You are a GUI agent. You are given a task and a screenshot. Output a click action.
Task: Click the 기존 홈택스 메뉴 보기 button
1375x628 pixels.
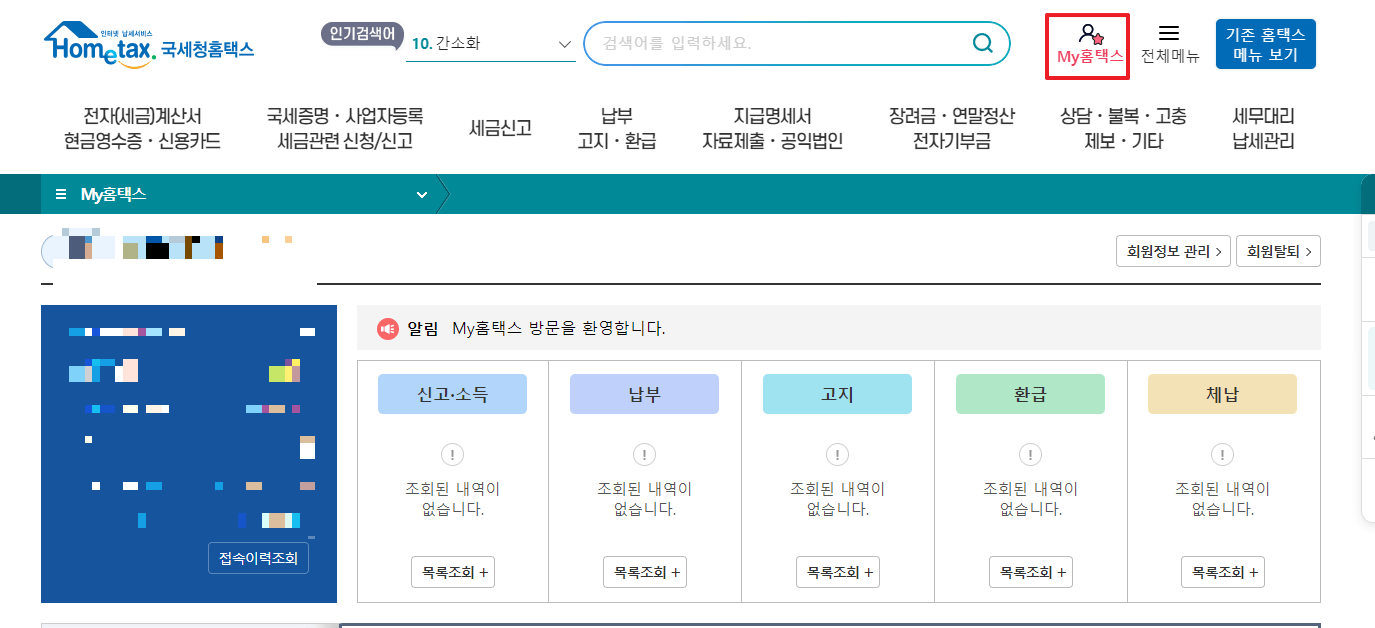[1266, 43]
